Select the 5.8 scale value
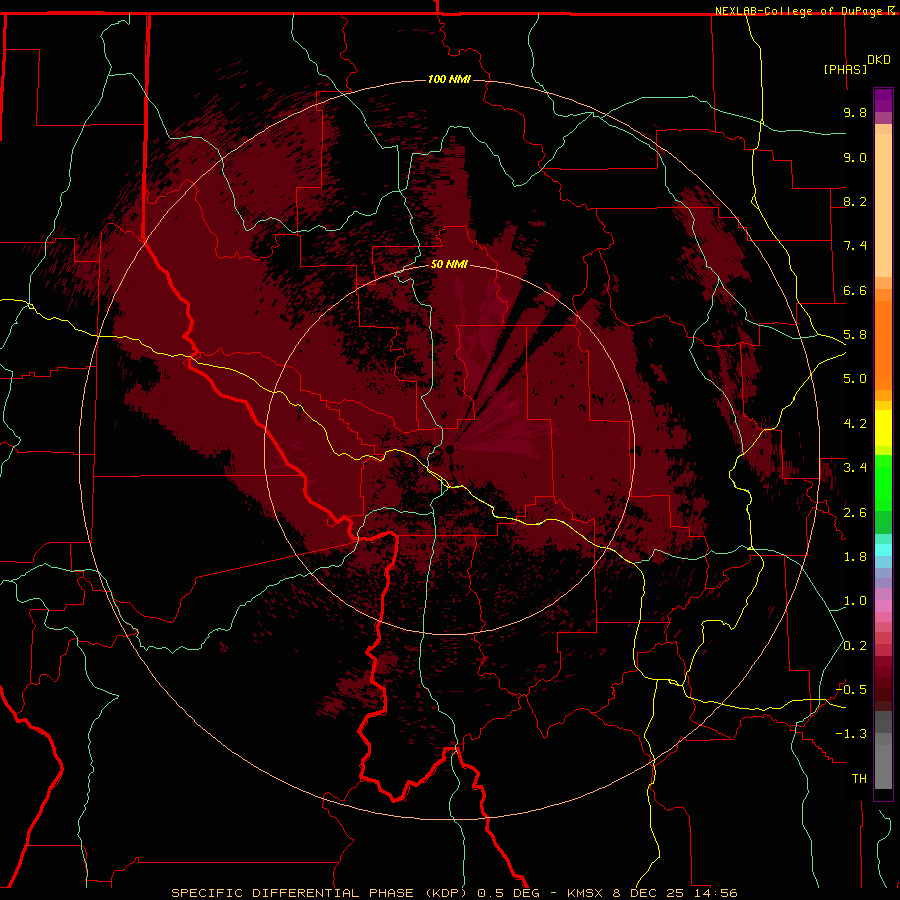 point(855,335)
